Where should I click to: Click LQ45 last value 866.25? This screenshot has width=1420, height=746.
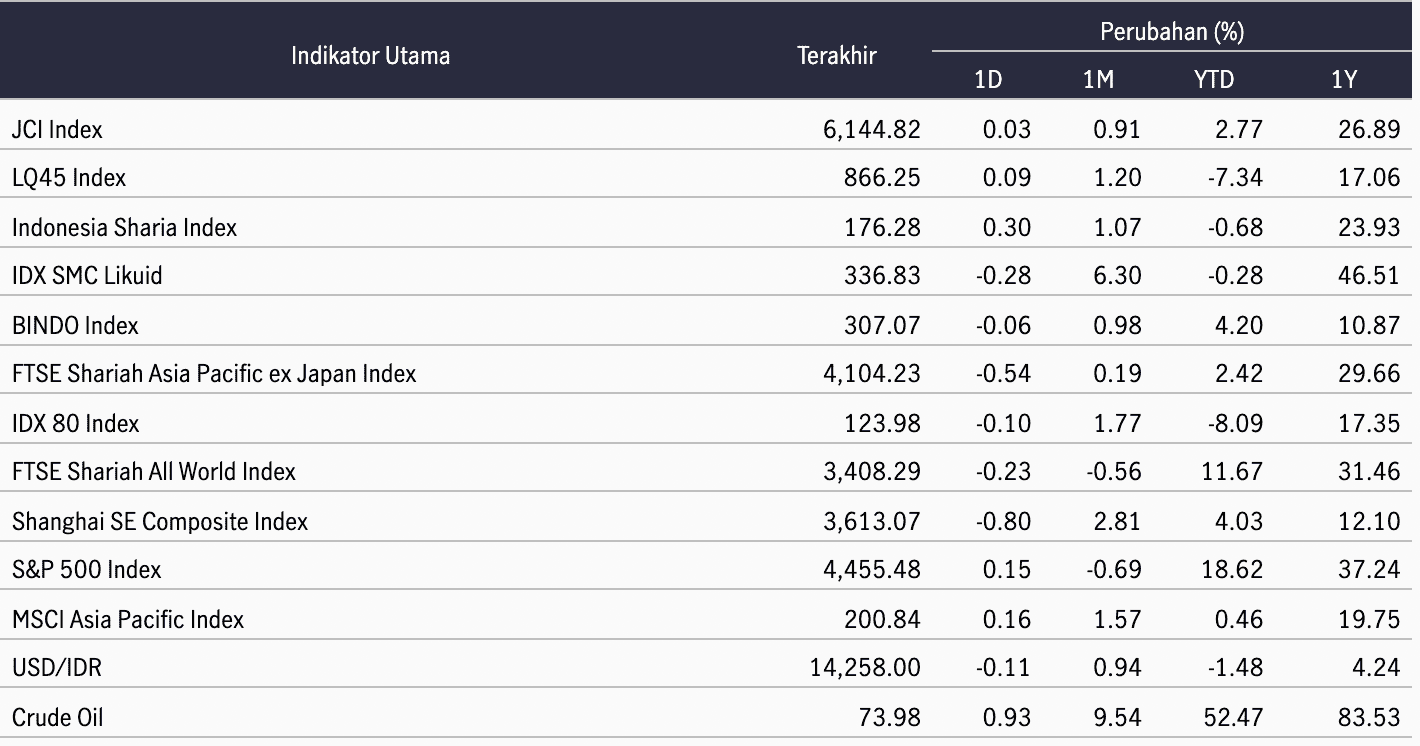(x=883, y=178)
